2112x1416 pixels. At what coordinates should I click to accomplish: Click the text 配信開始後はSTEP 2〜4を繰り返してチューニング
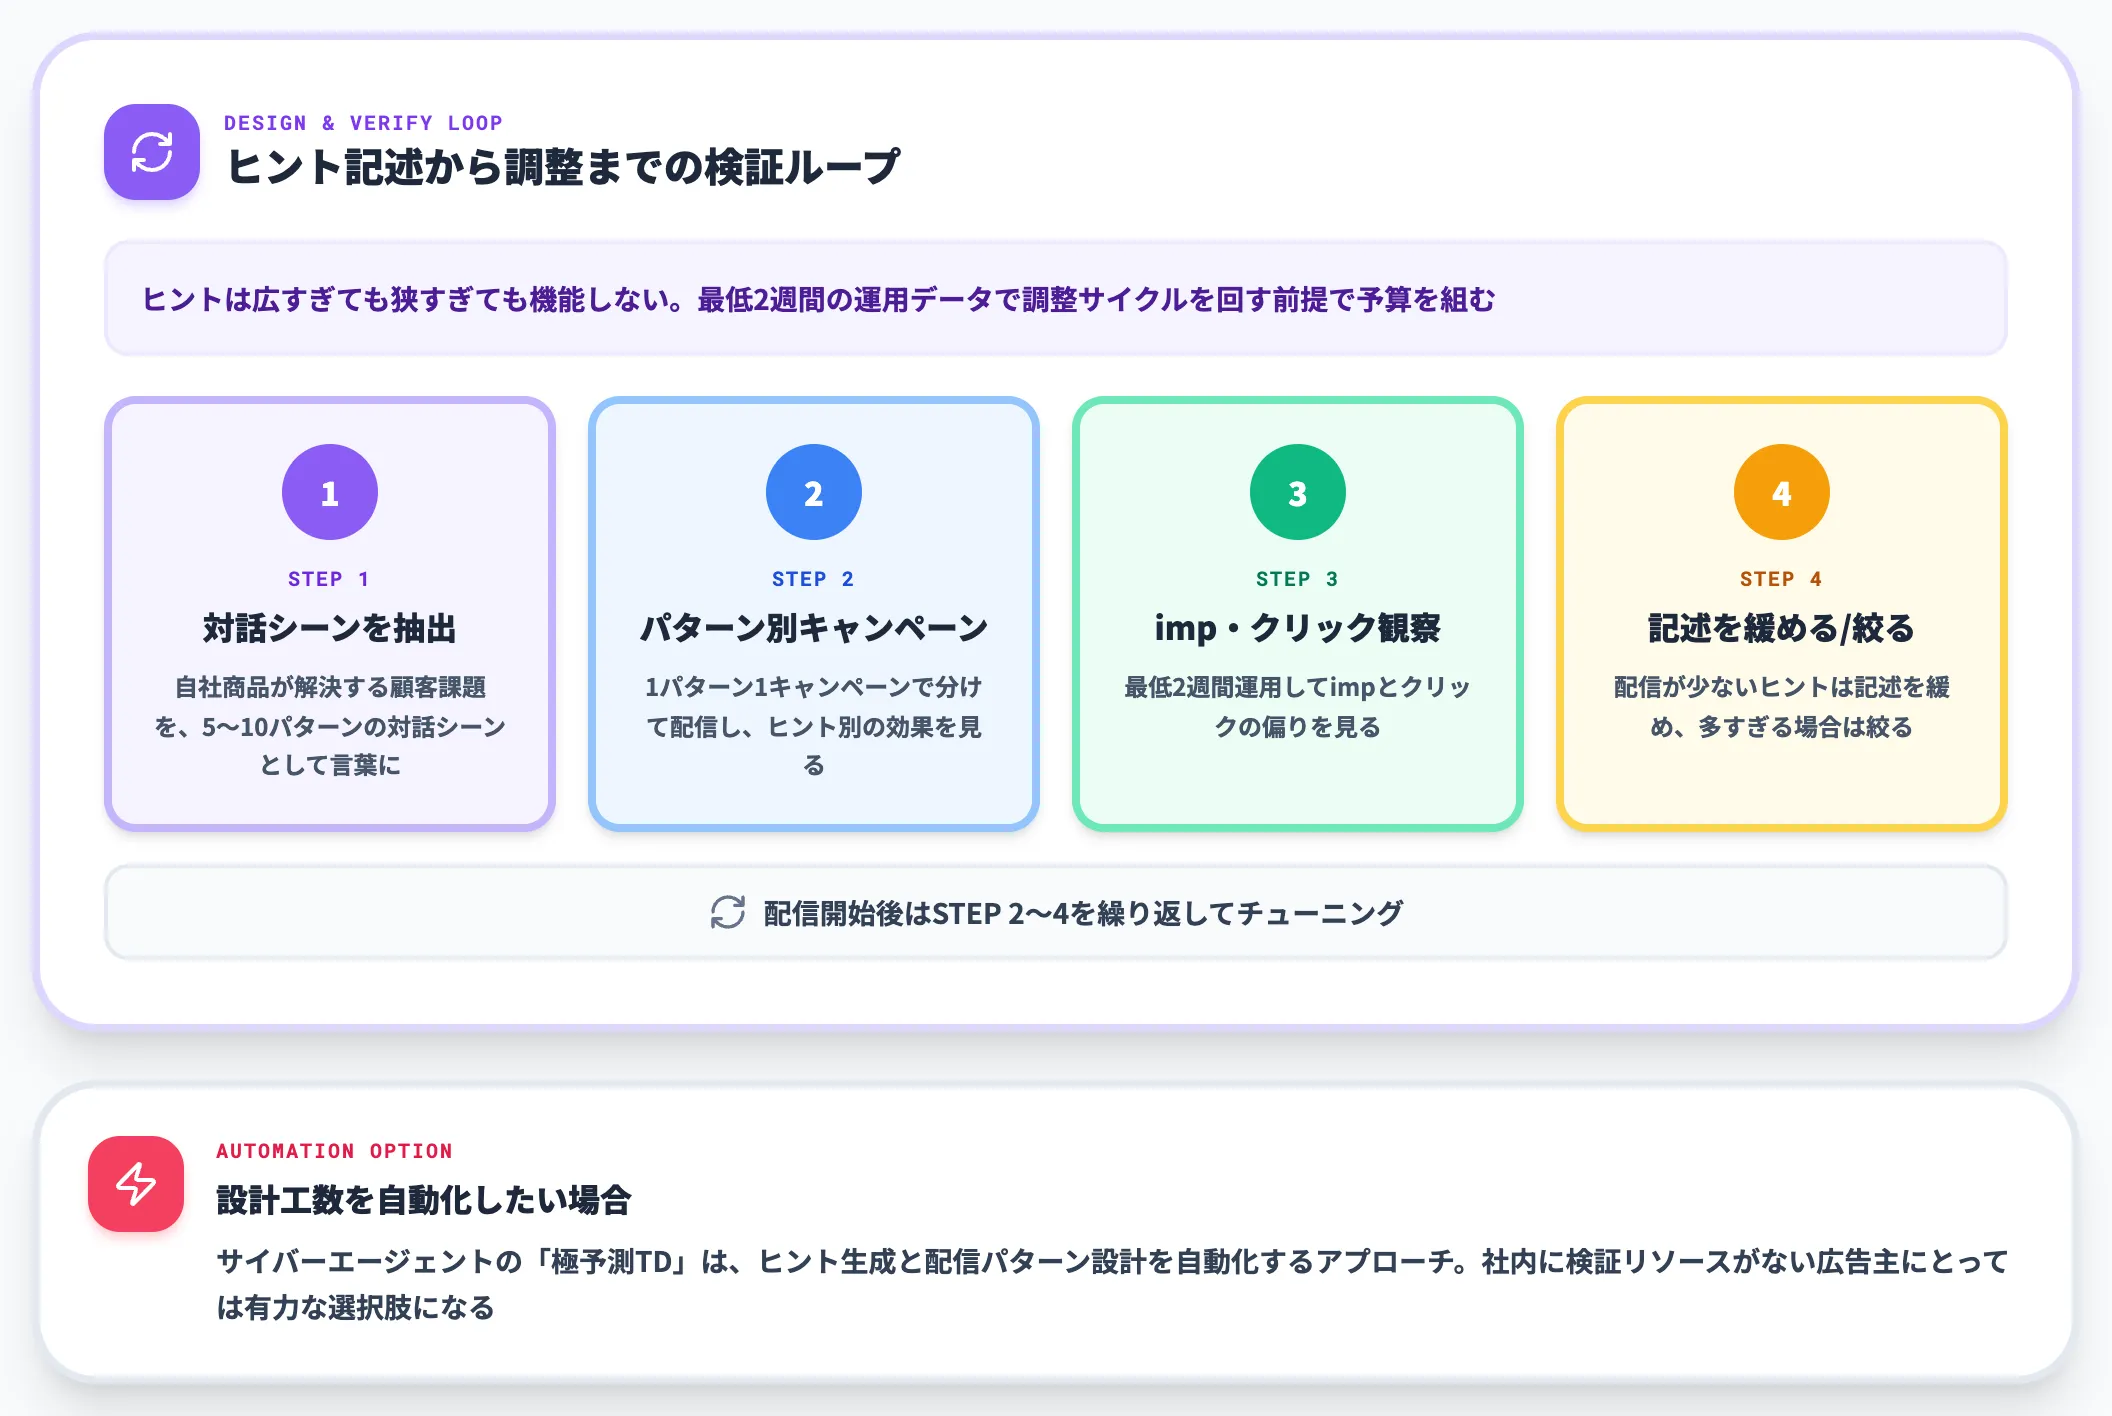point(1083,913)
